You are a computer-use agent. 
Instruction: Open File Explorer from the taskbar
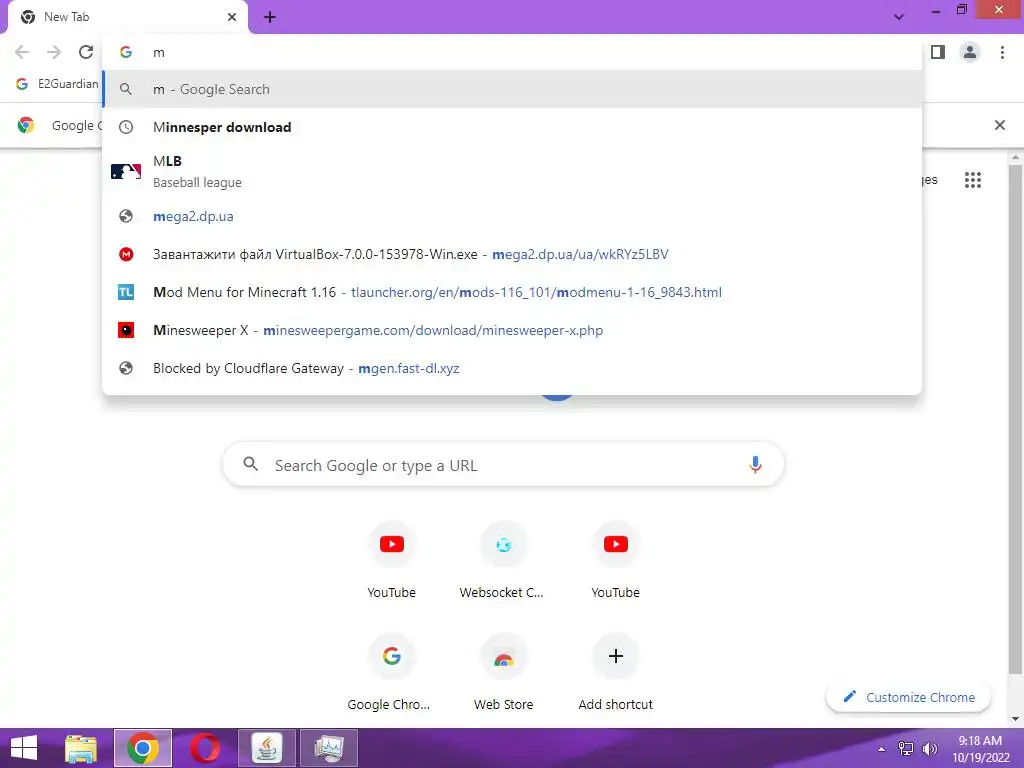(x=81, y=748)
